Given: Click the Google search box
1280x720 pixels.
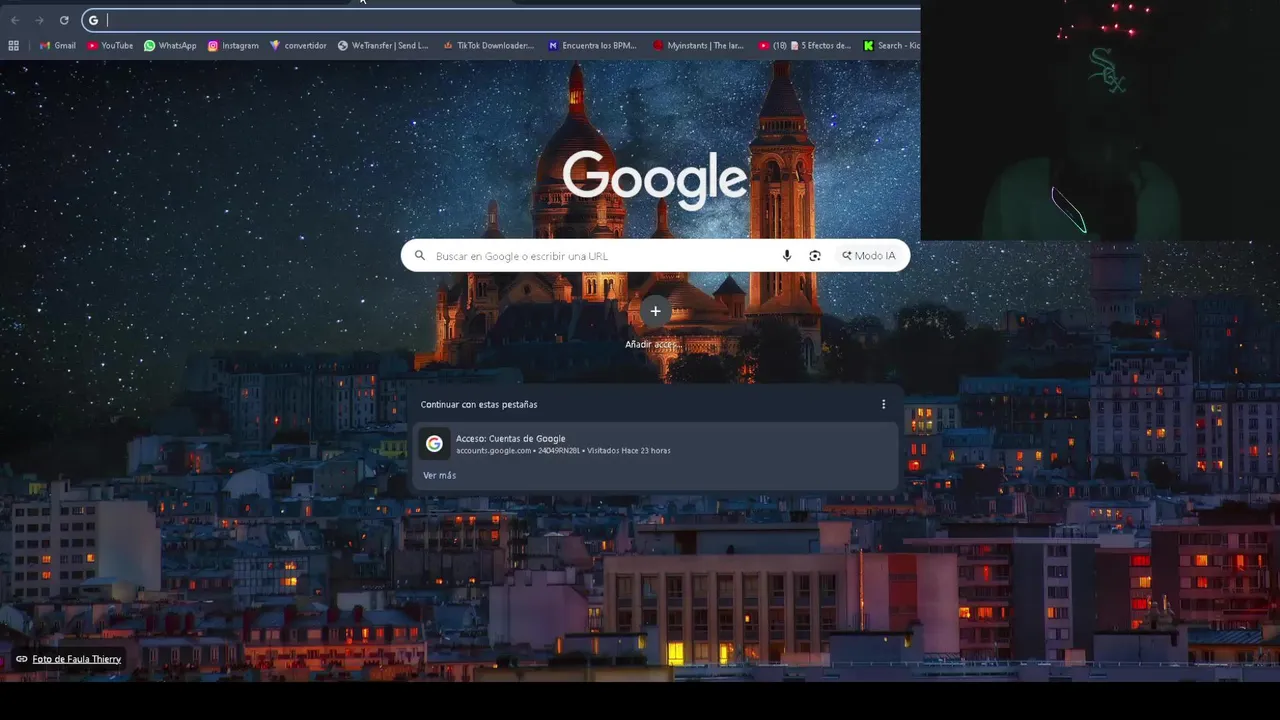Looking at the screenshot, I should point(655,256).
